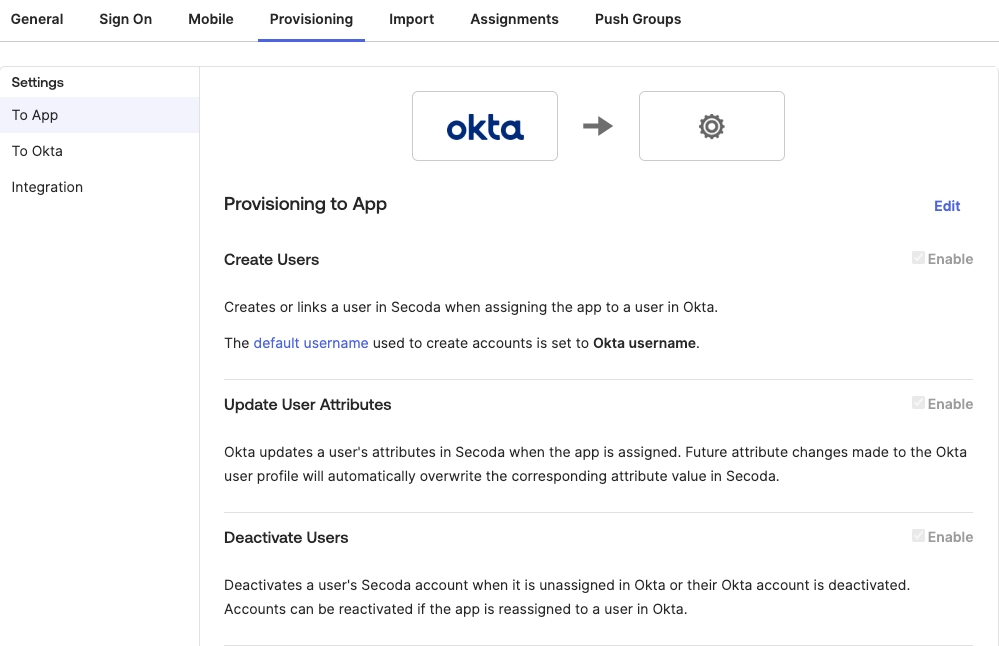Click the Okta logo box
This screenshot has height=646, width=999.
pos(485,126)
